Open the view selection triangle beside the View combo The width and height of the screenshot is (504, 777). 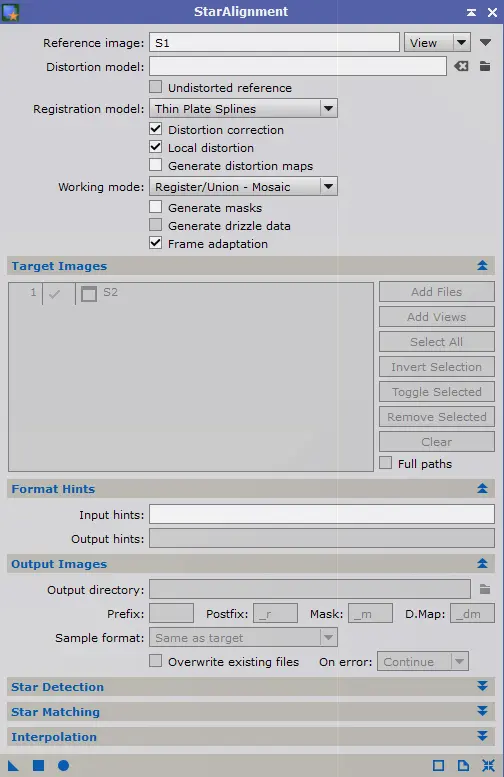pyautogui.click(x=485, y=43)
